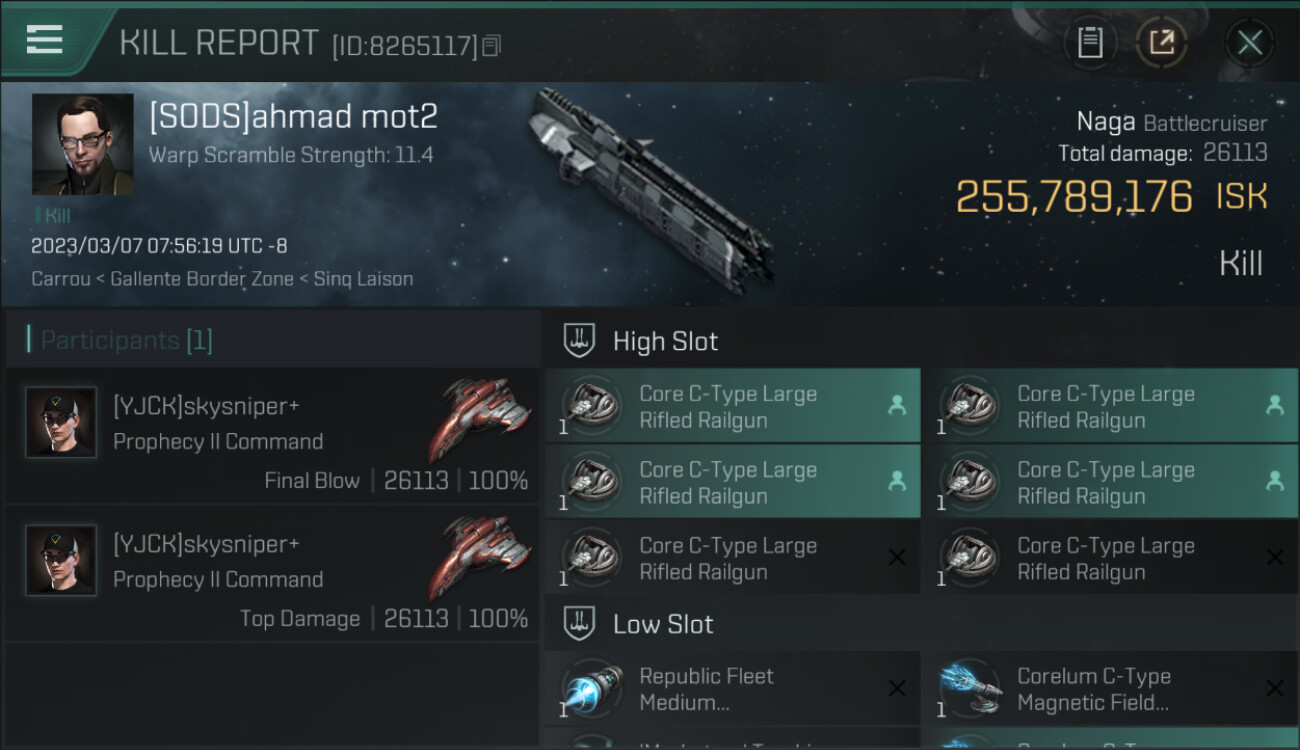Inspect the Naga battlecruiser image
Screen dimensions: 1300x750
click(x=649, y=190)
